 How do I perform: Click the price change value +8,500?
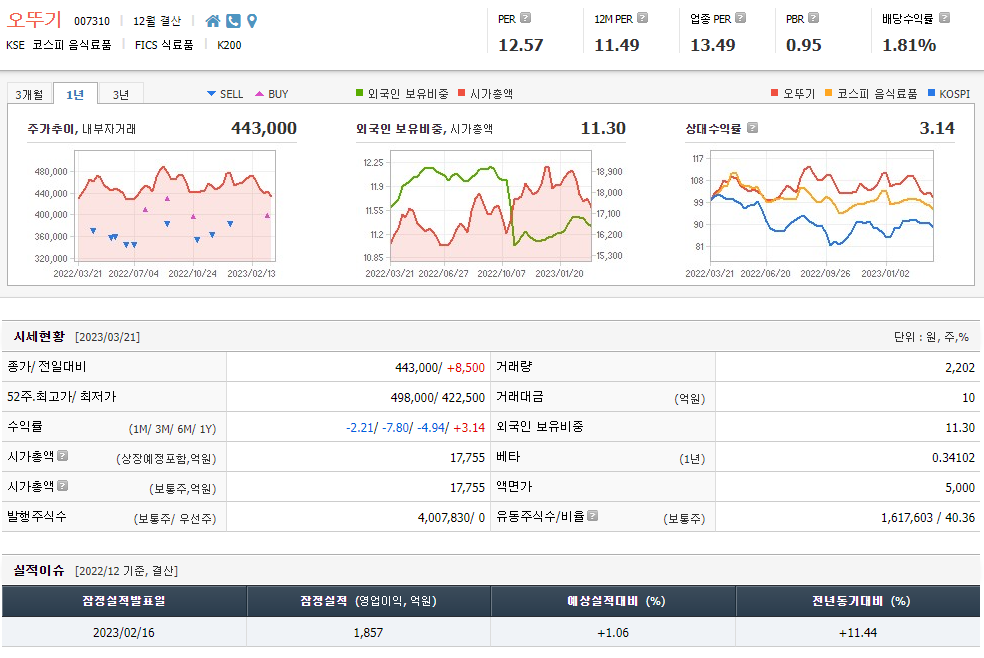point(466,368)
